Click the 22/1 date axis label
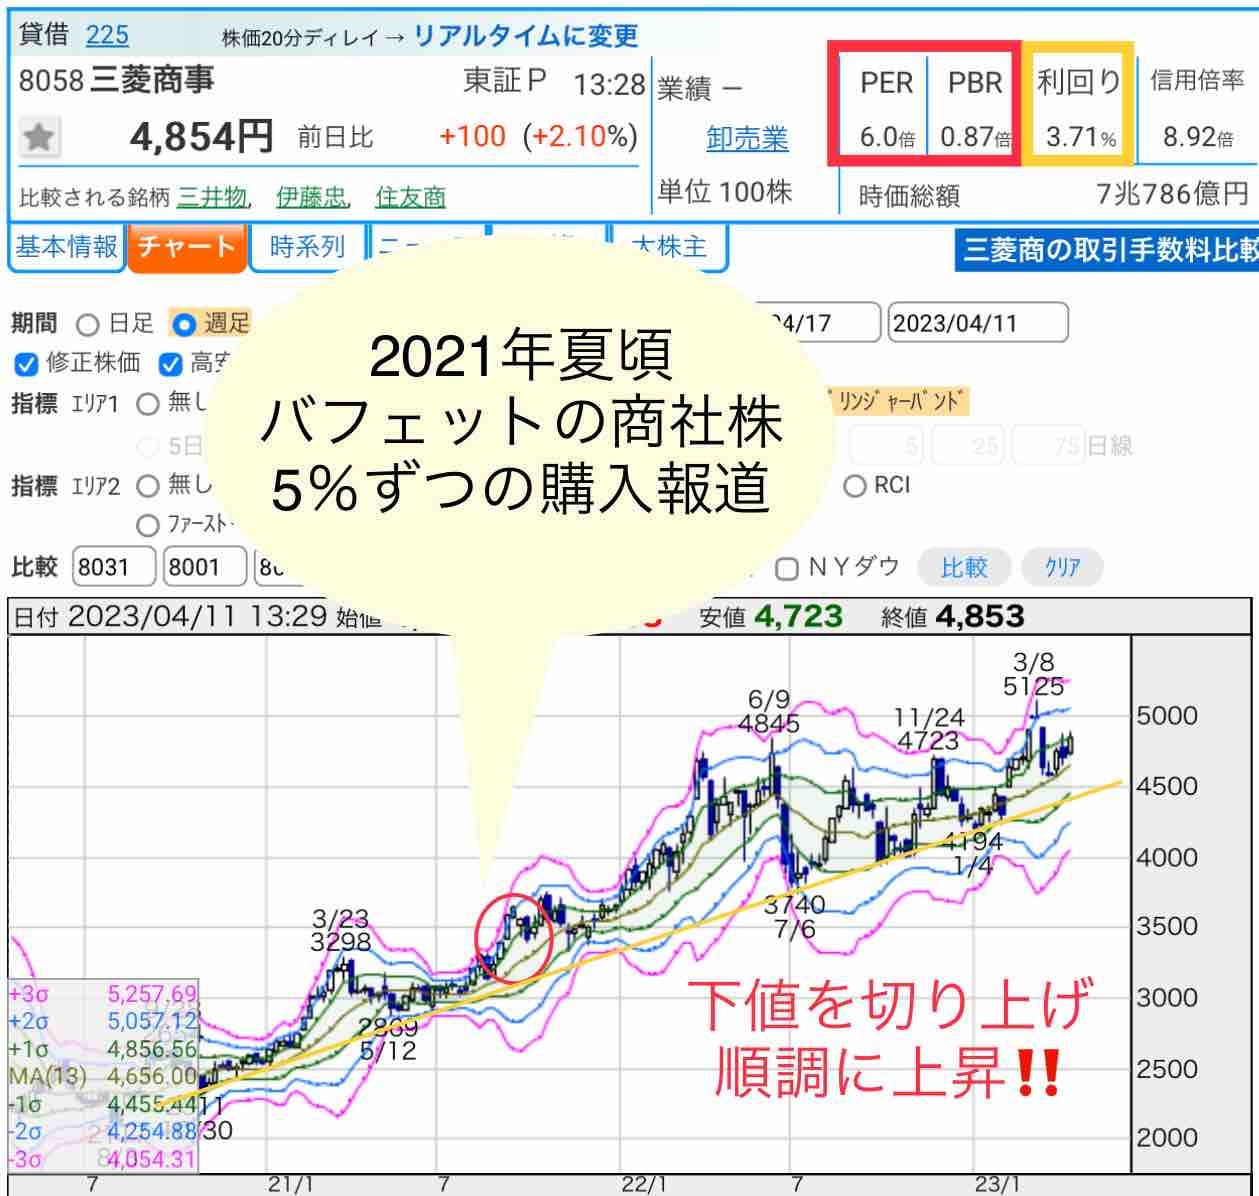Viewport: 1259px width, 1196px height. point(644,1185)
